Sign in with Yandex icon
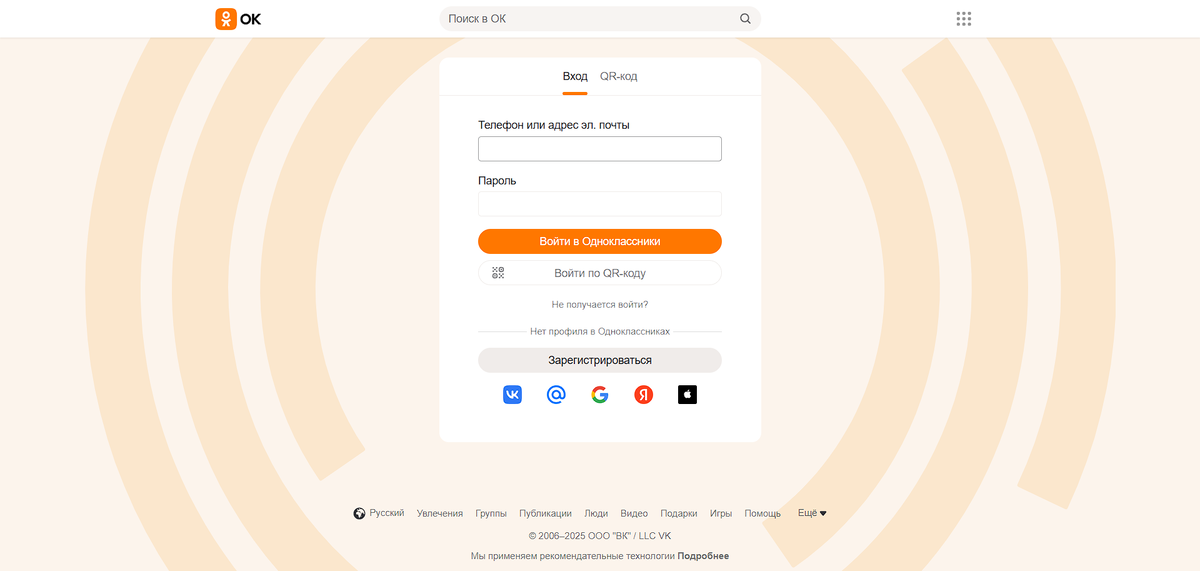The height and width of the screenshot is (571, 1200). coord(644,395)
